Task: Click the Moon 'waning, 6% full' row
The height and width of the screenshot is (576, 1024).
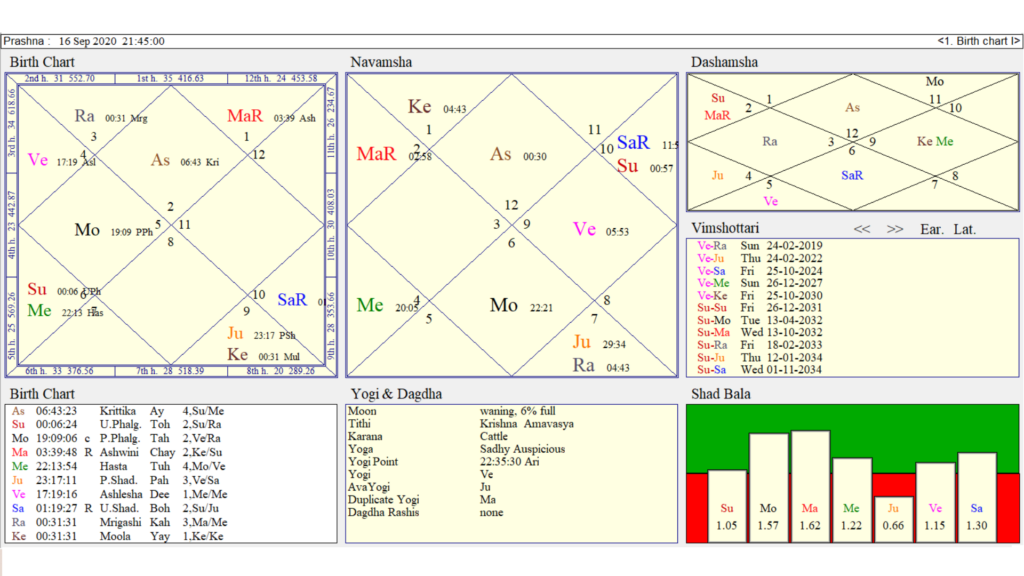Action: point(452,411)
